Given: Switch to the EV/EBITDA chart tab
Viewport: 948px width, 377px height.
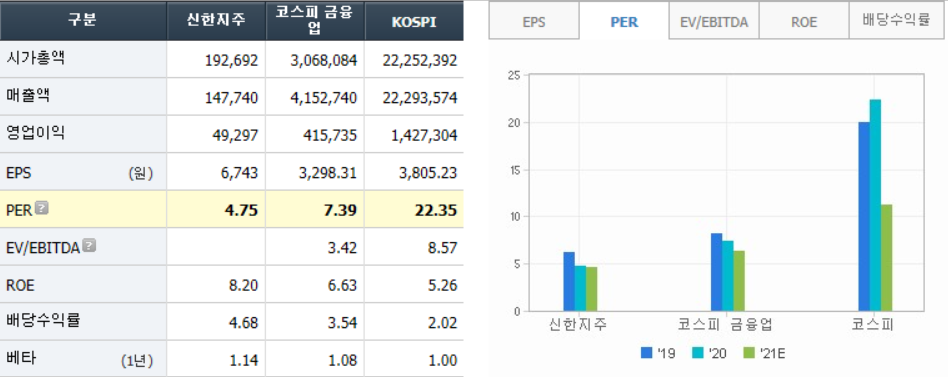Looking at the screenshot, I should coord(714,22).
